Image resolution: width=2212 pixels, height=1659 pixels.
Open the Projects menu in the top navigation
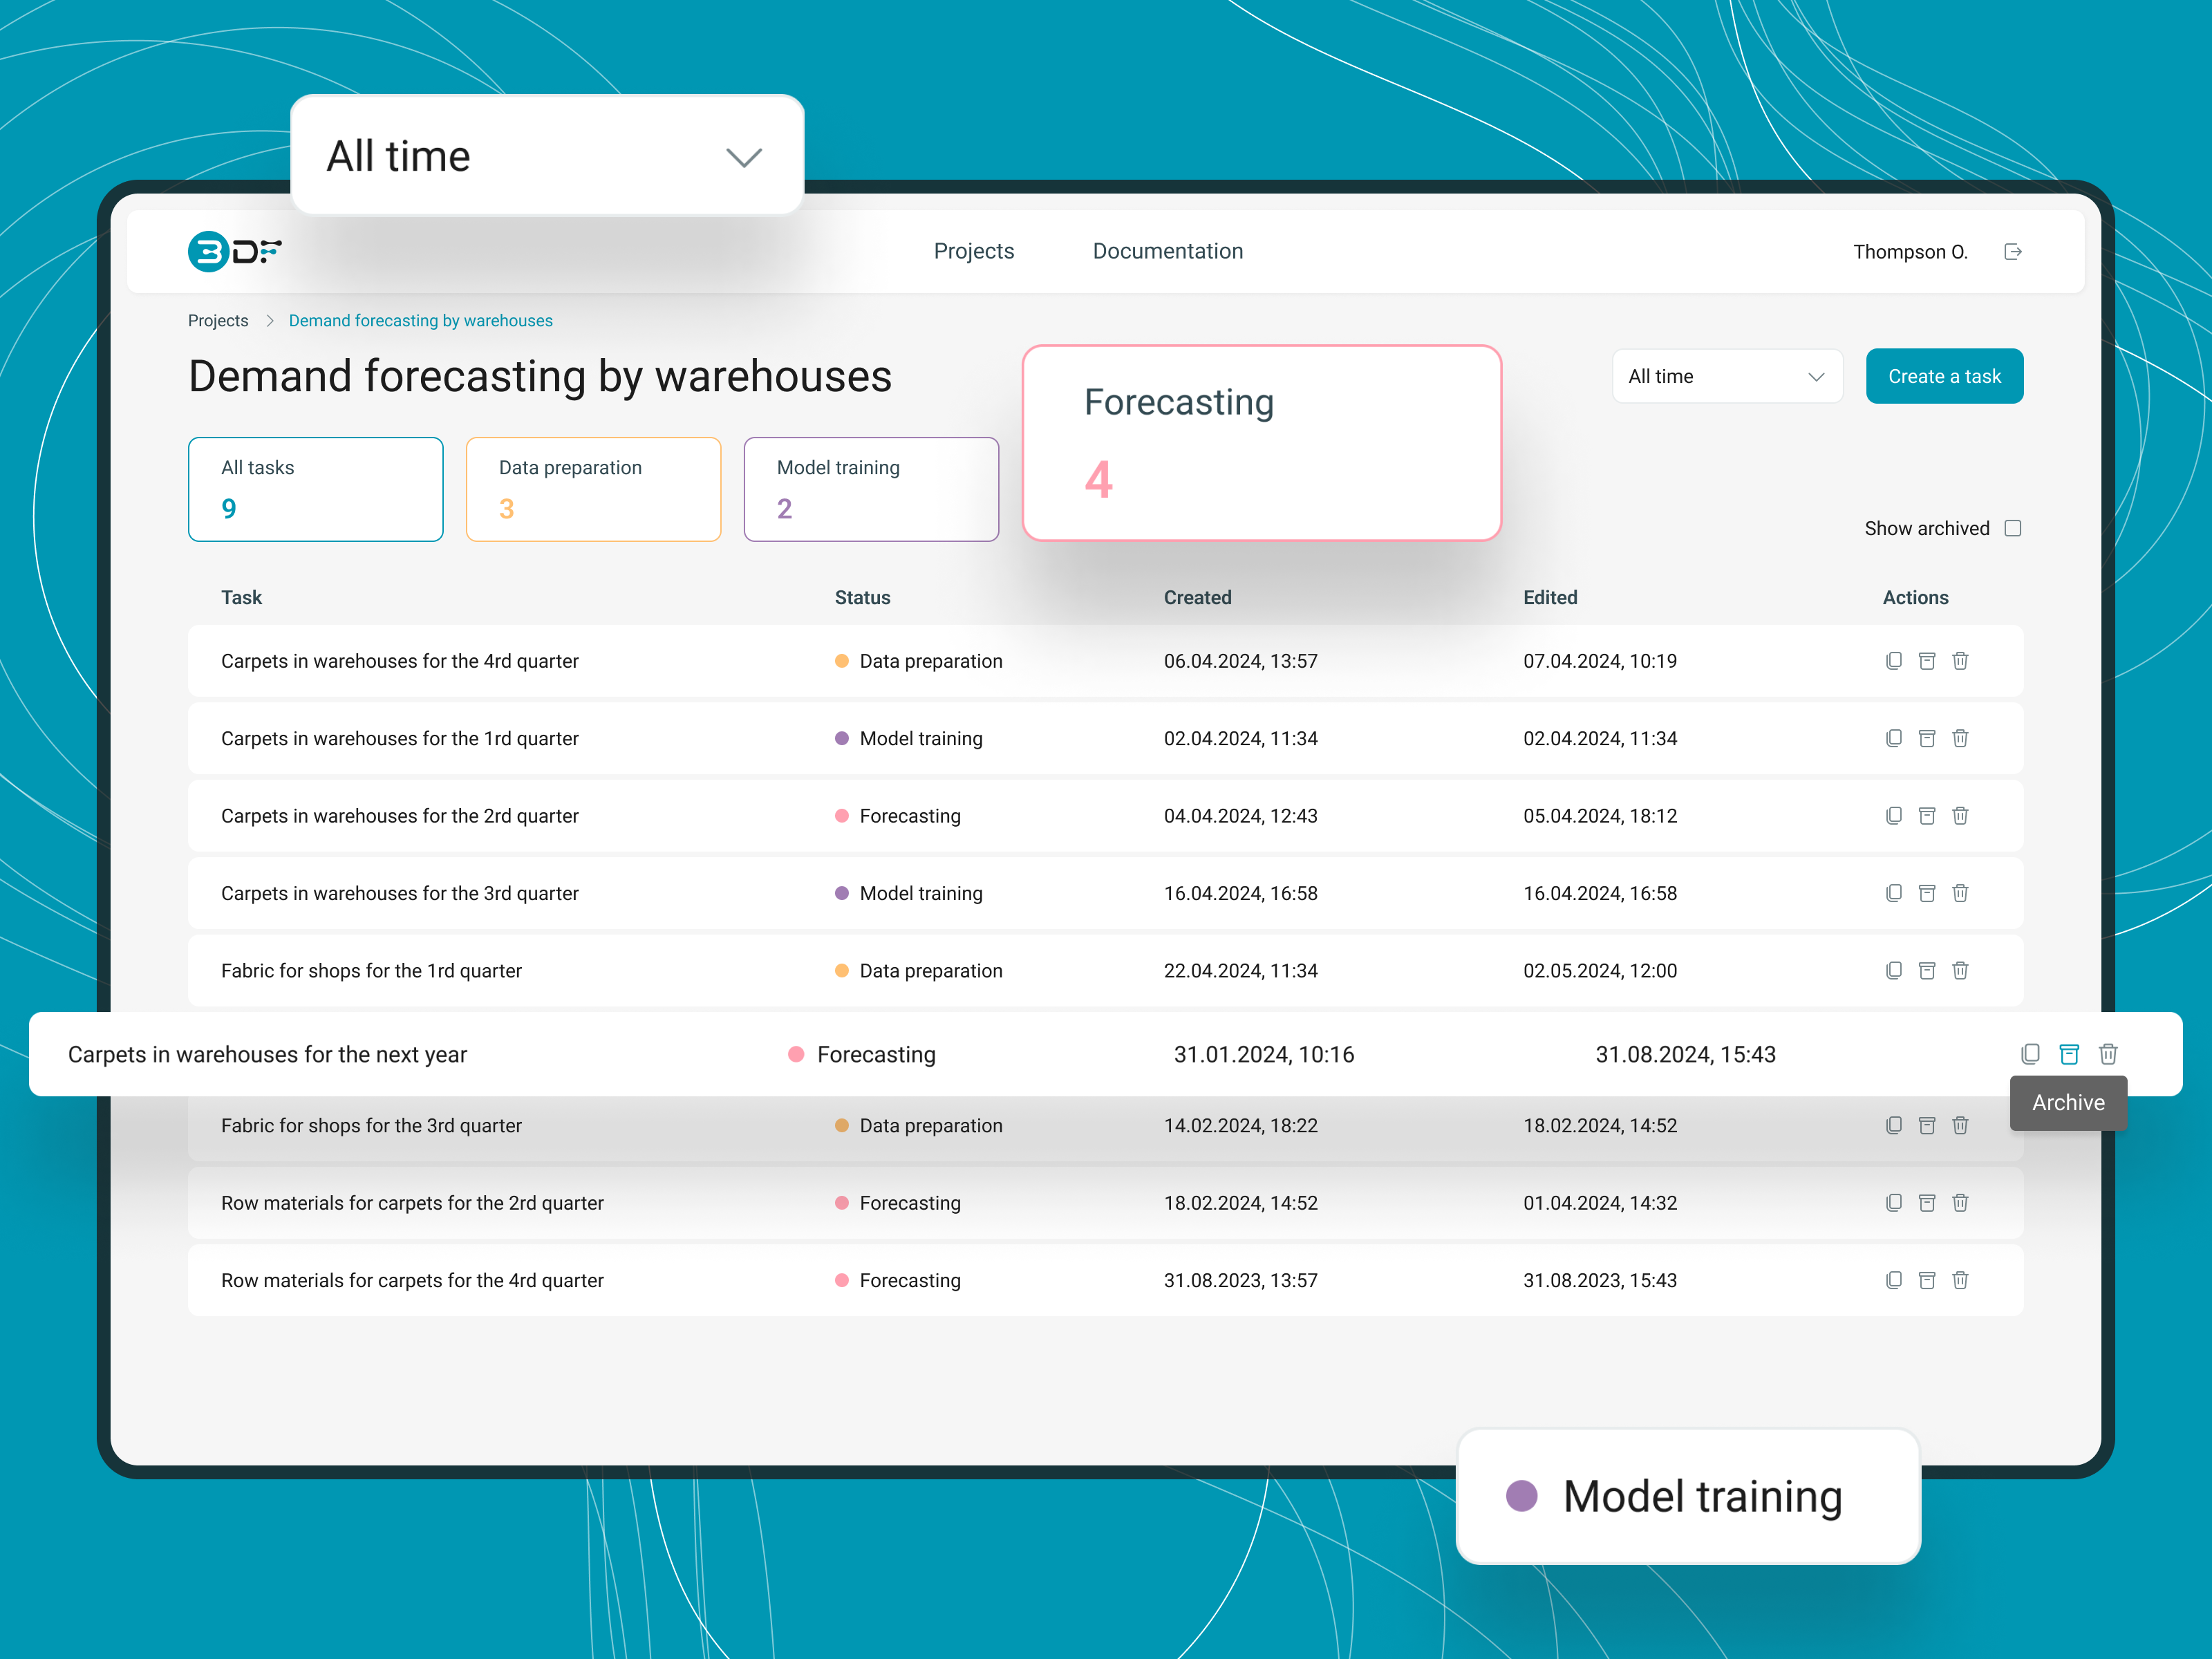click(973, 252)
